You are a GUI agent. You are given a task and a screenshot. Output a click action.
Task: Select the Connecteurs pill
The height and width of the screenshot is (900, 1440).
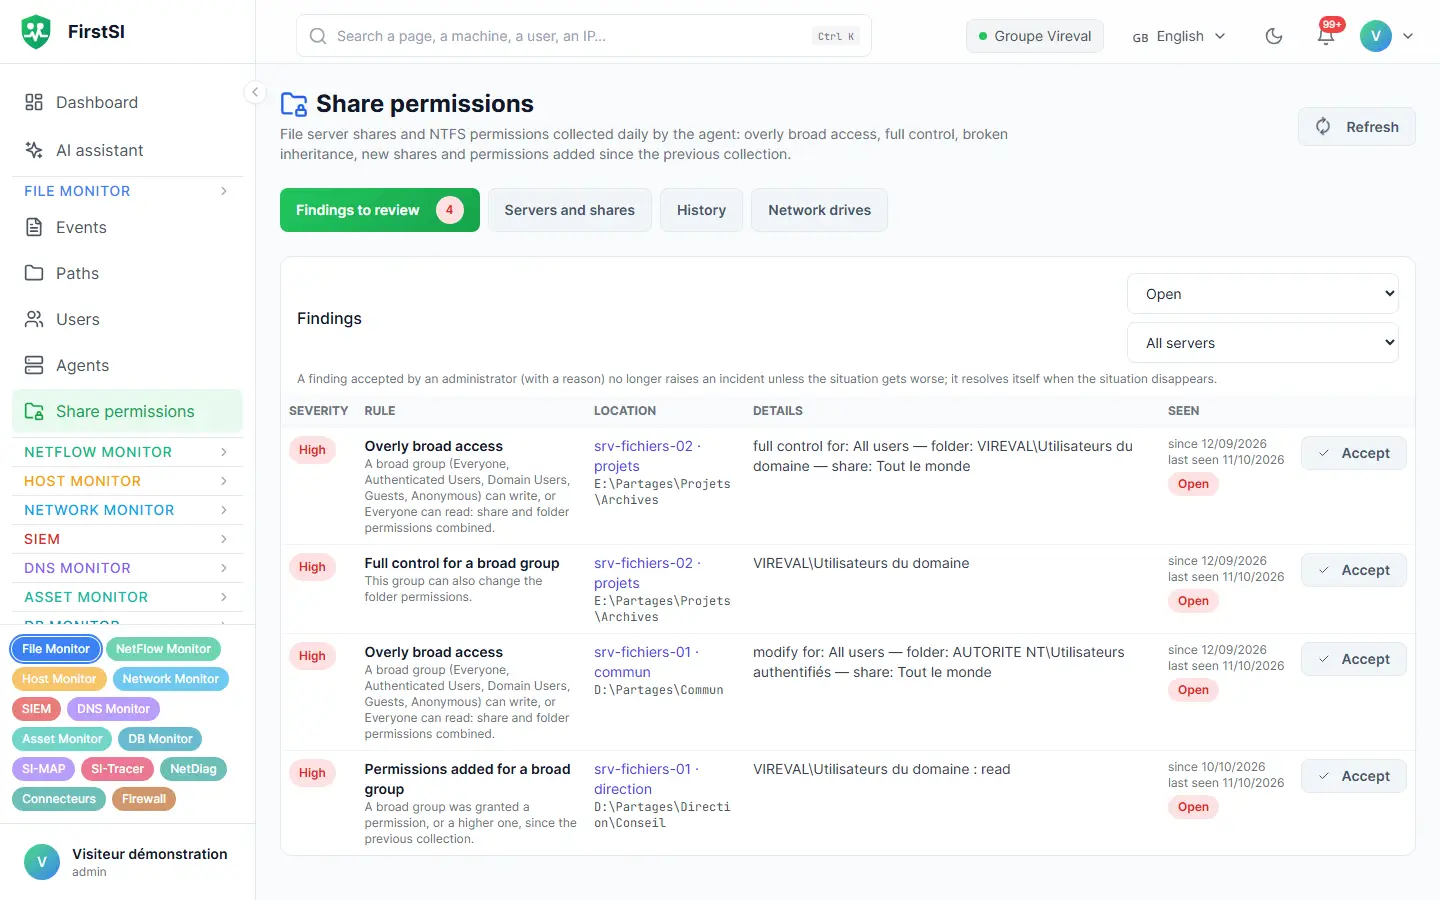(x=59, y=799)
